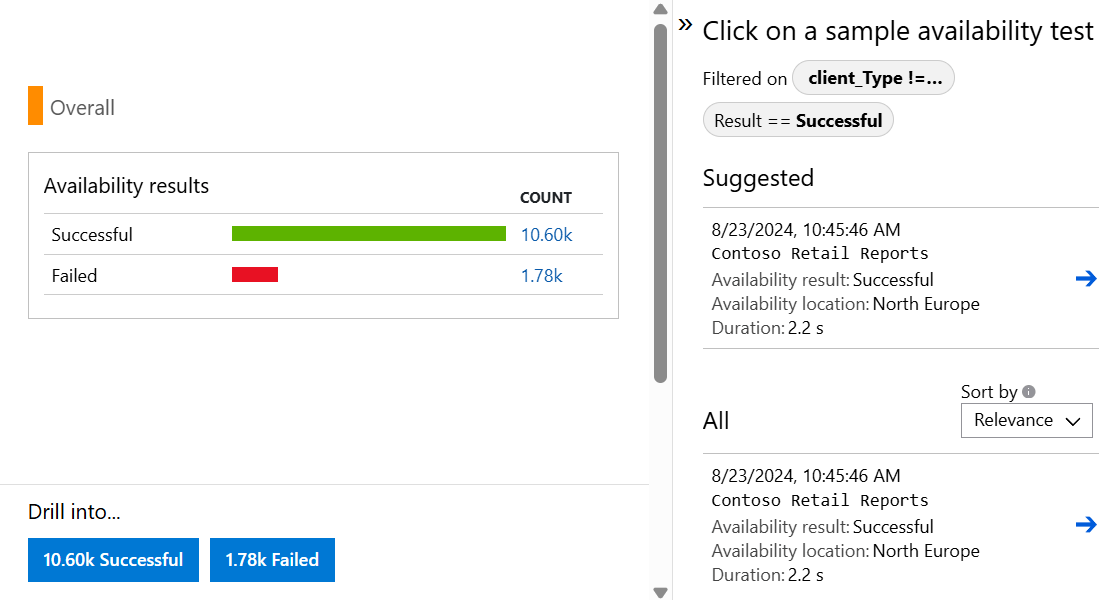This screenshot has height=600, width=1120.
Task: Toggle the Result == Successful filter chip
Action: pos(797,119)
